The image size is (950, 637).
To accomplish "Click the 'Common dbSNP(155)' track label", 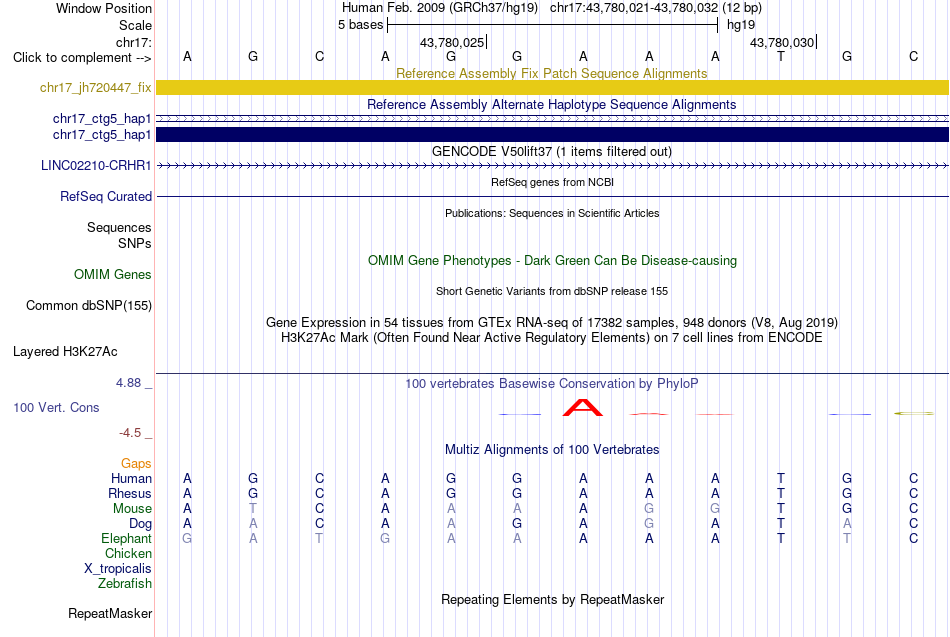I will [89, 305].
